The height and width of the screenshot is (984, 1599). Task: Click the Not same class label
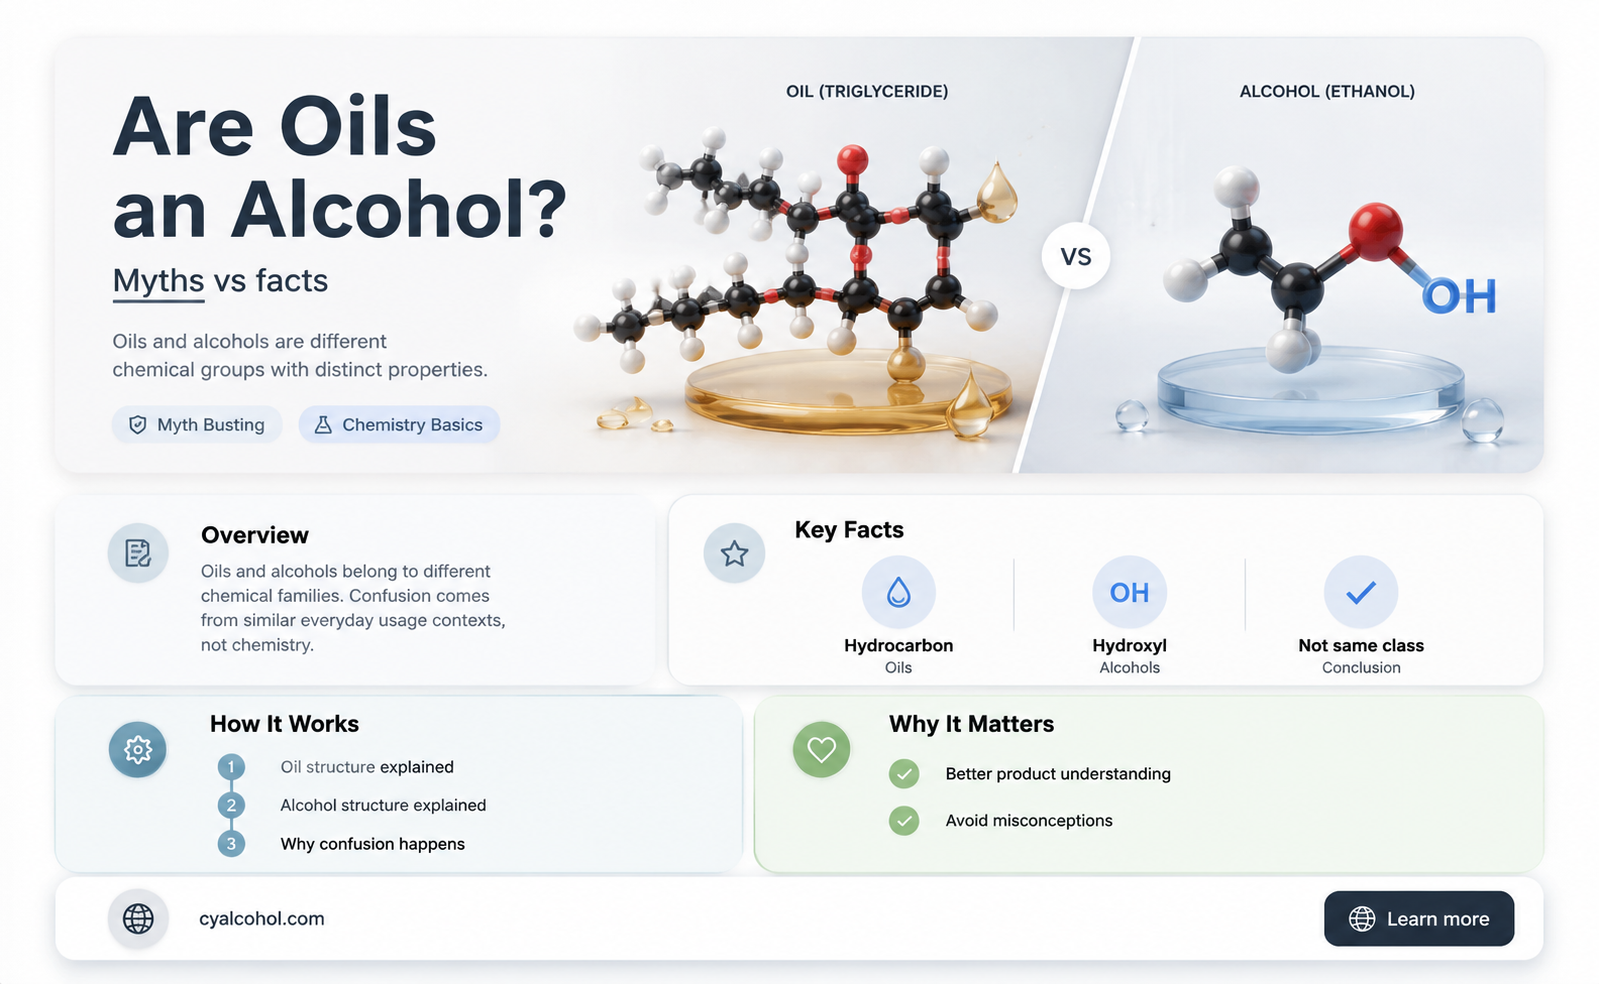pyautogui.click(x=1361, y=646)
